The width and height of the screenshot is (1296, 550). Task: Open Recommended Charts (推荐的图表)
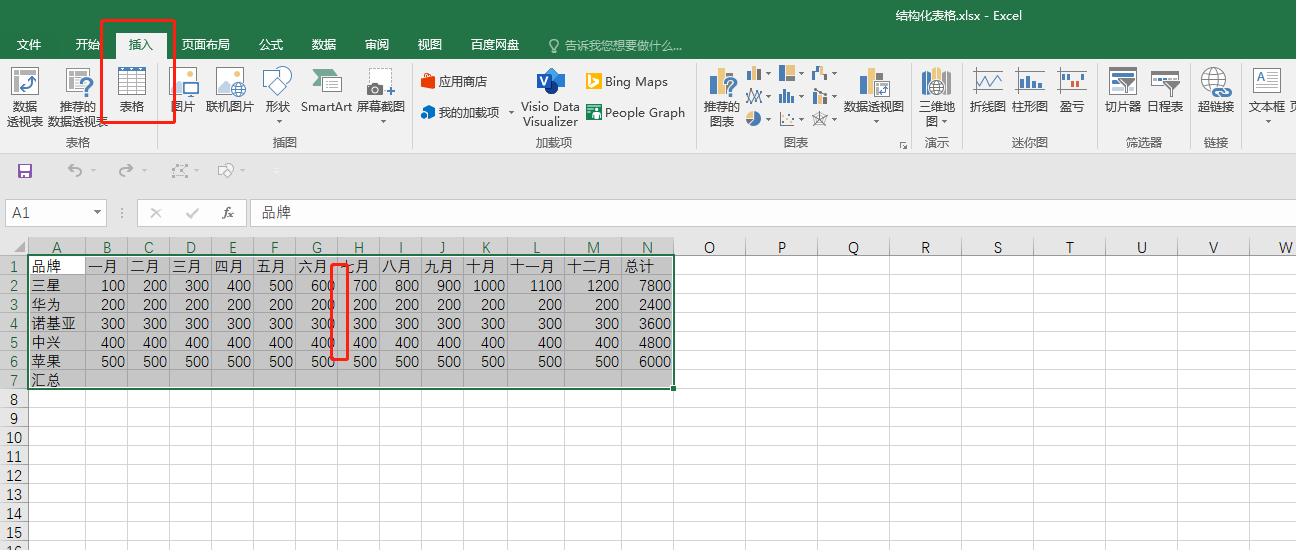point(721,98)
